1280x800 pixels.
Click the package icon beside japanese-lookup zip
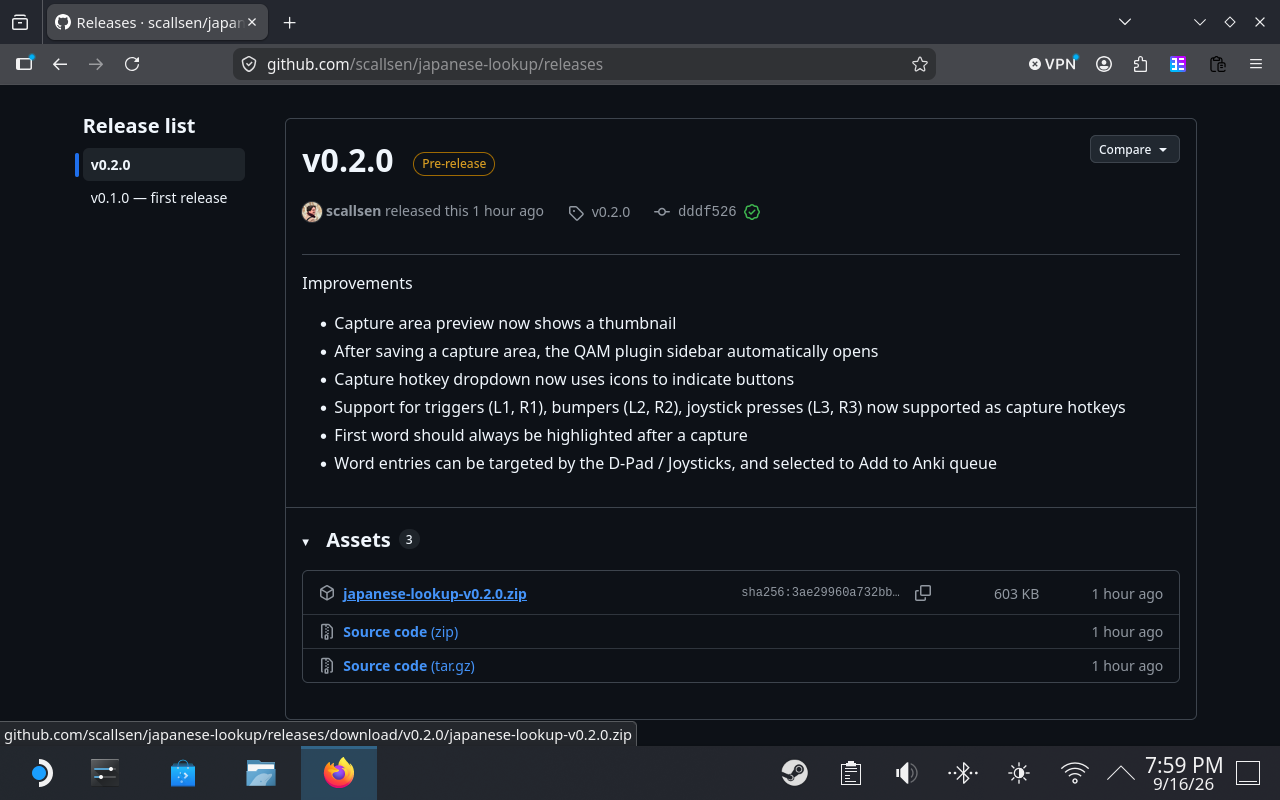(326, 593)
